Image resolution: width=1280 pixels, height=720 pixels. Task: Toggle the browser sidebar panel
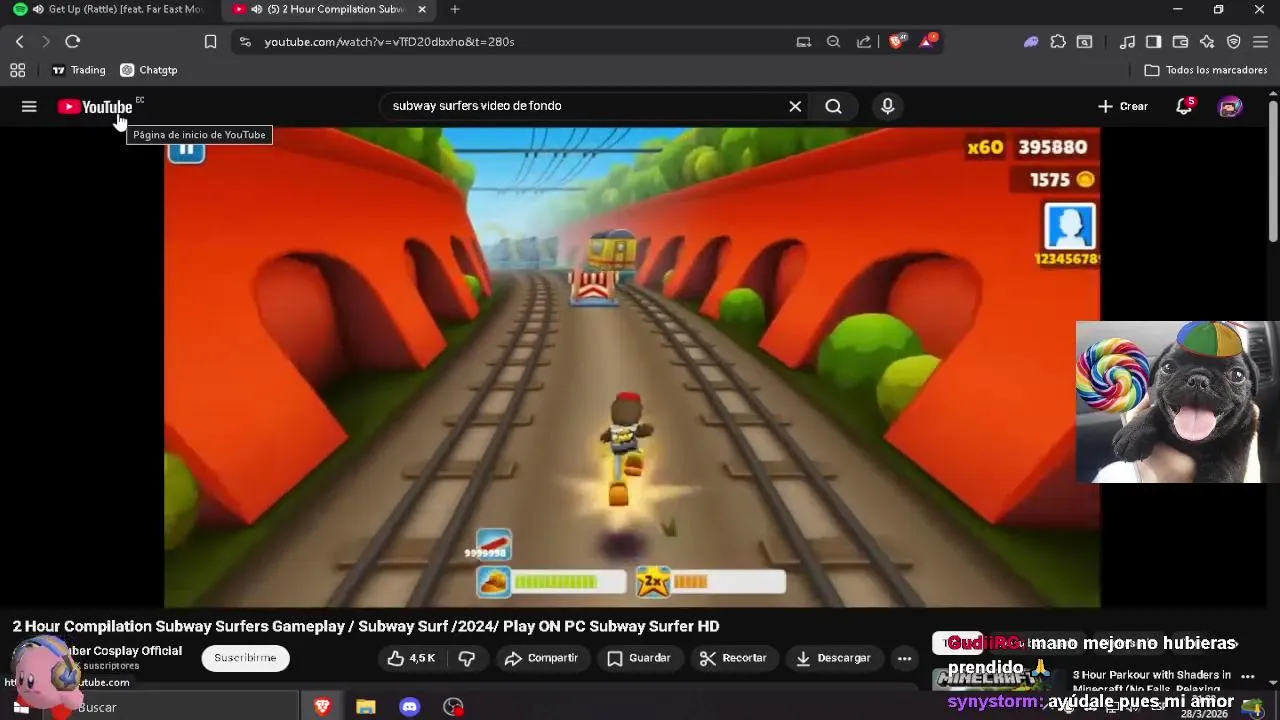1153,42
